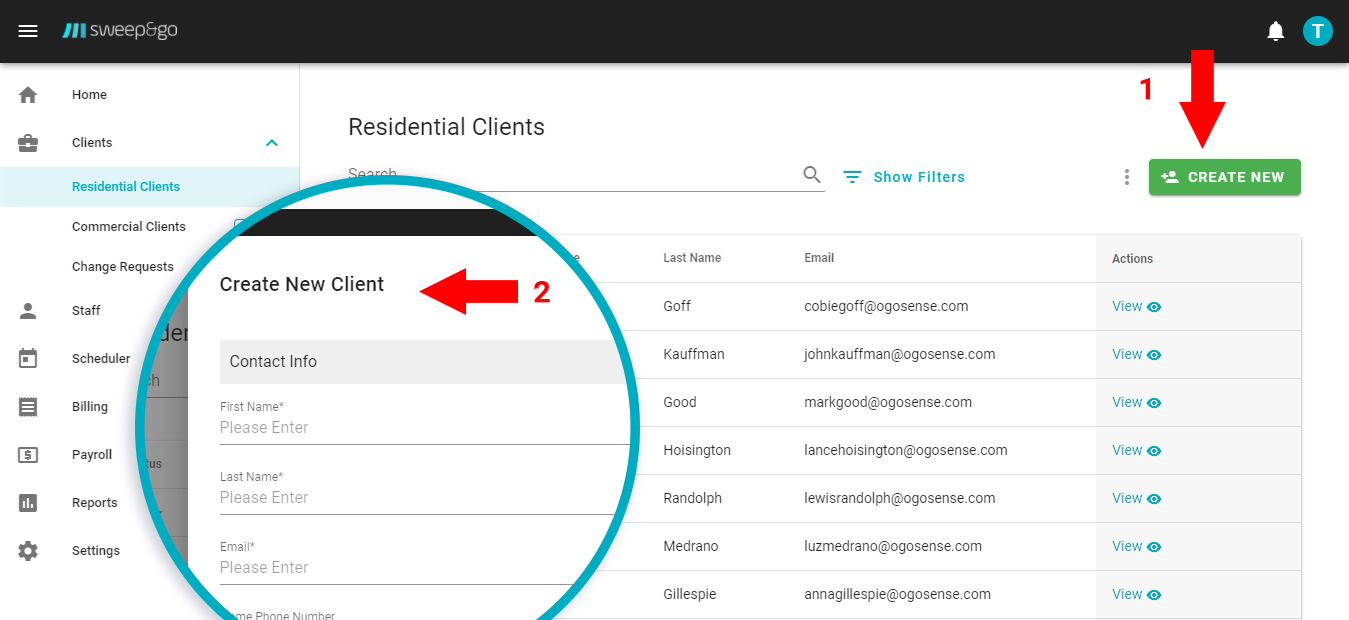Image resolution: width=1349 pixels, height=620 pixels.
Task: Select the Billing list icon
Action: pyautogui.click(x=28, y=406)
